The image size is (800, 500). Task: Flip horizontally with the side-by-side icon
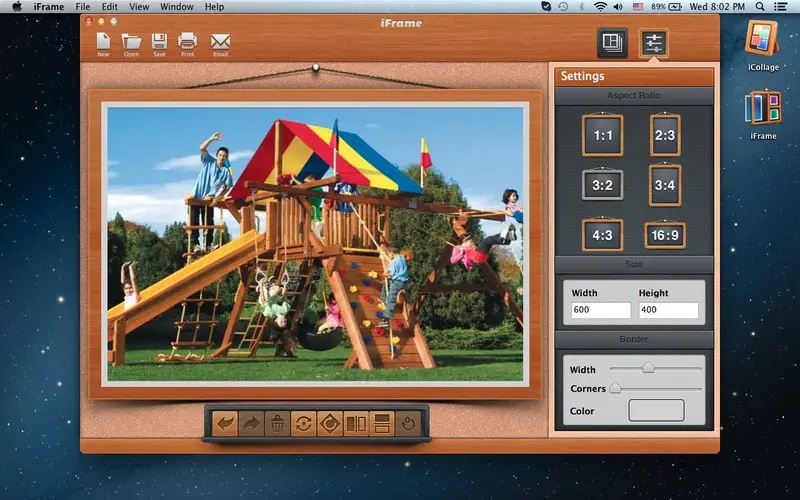(356, 423)
